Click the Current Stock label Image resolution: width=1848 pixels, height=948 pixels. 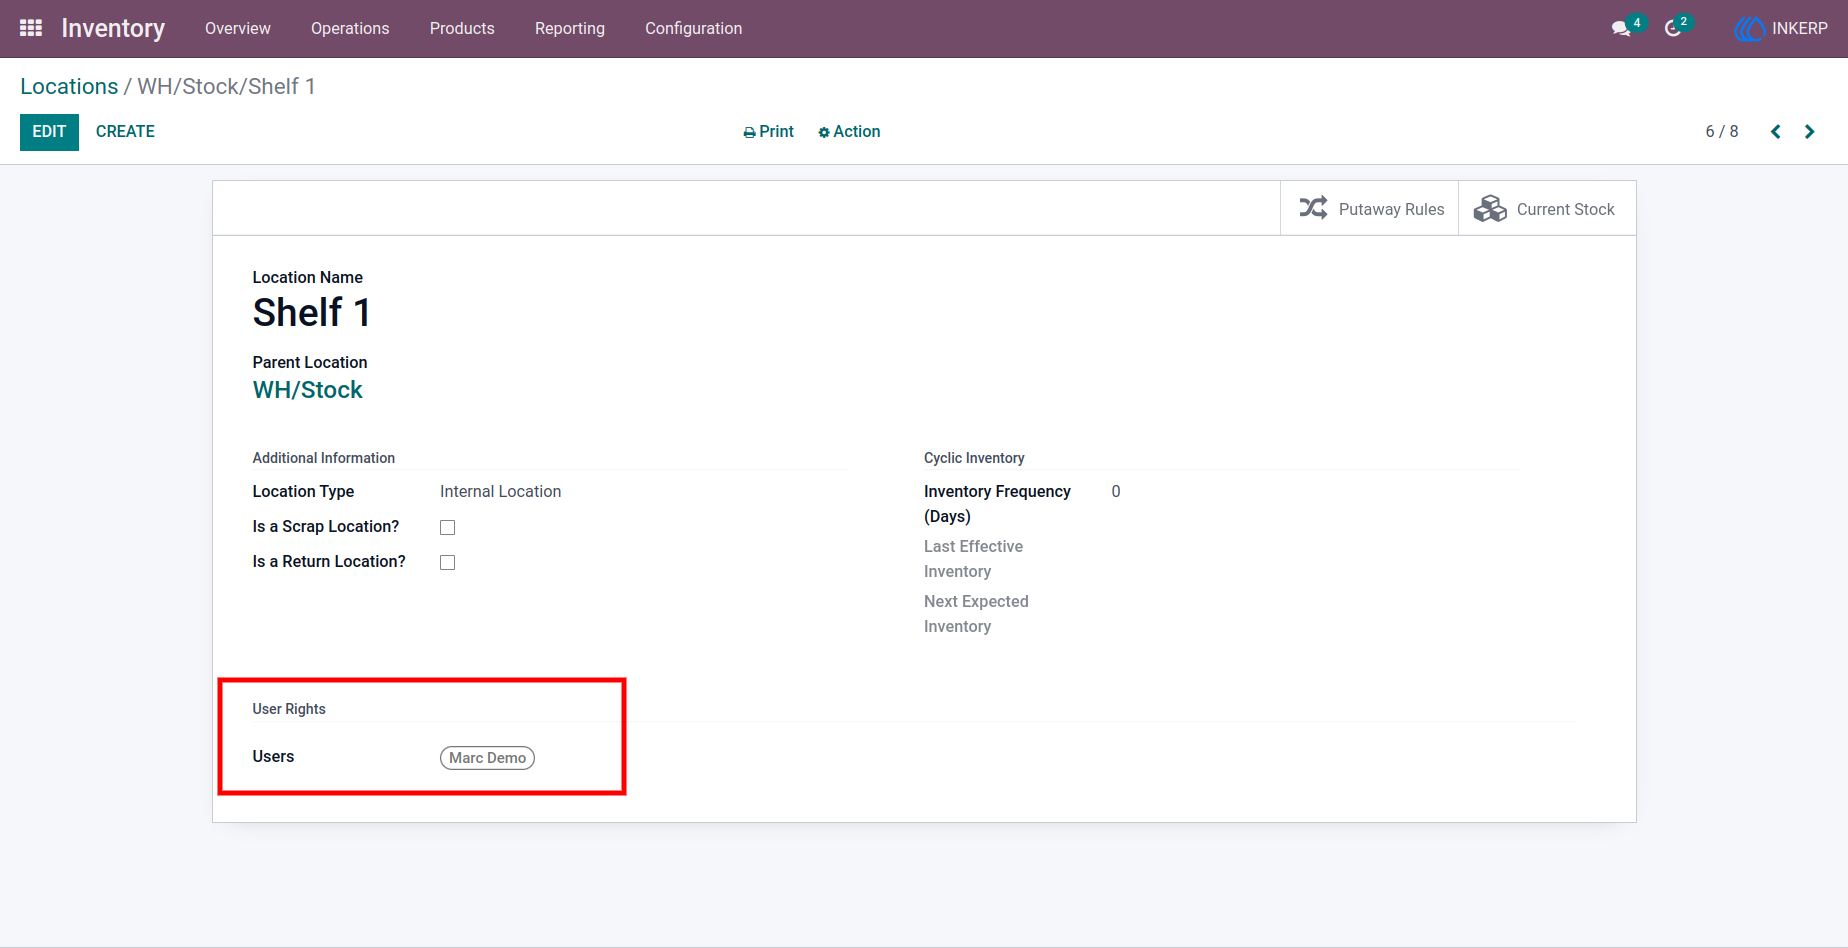[1566, 209]
